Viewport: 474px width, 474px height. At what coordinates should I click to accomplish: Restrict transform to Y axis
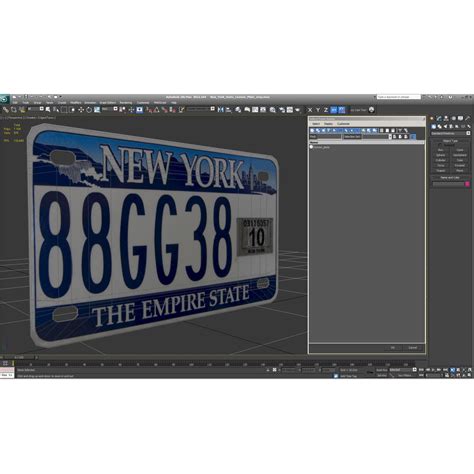pos(318,109)
